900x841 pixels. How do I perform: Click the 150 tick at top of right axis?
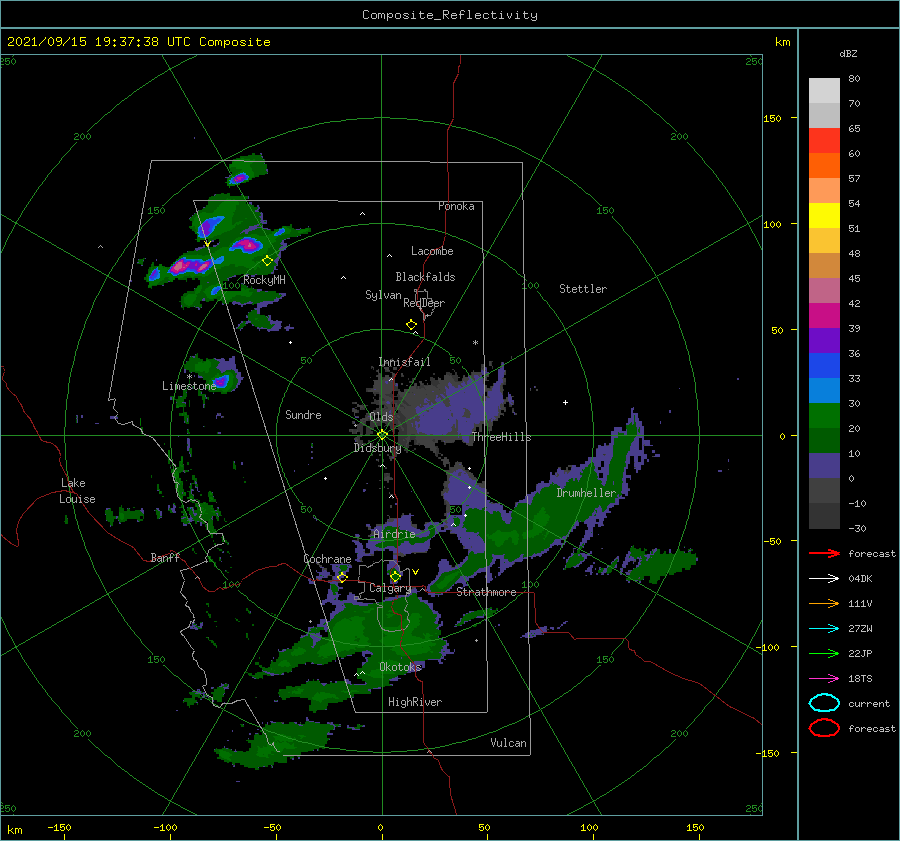pos(772,118)
